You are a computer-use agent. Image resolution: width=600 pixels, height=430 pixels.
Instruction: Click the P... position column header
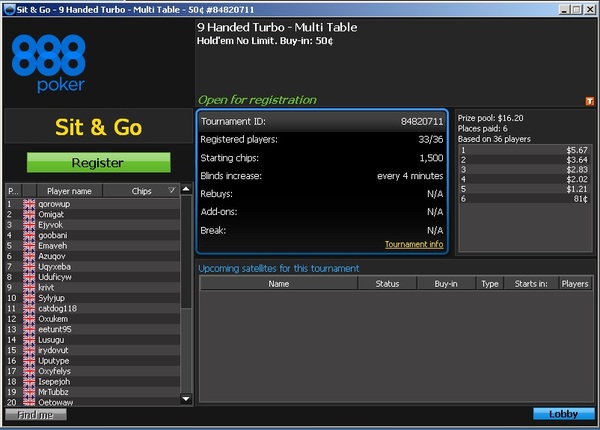click(x=13, y=191)
